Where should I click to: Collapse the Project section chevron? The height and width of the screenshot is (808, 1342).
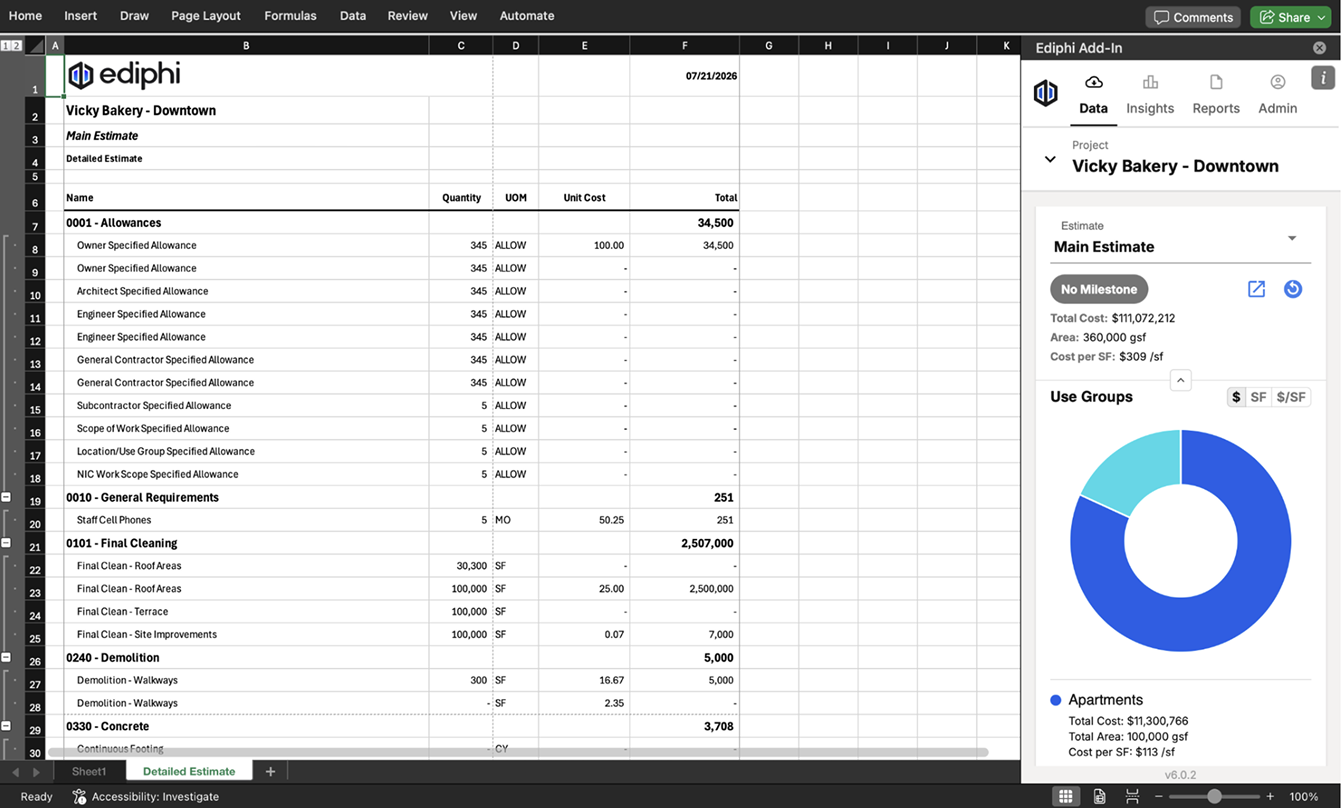pyautogui.click(x=1050, y=159)
